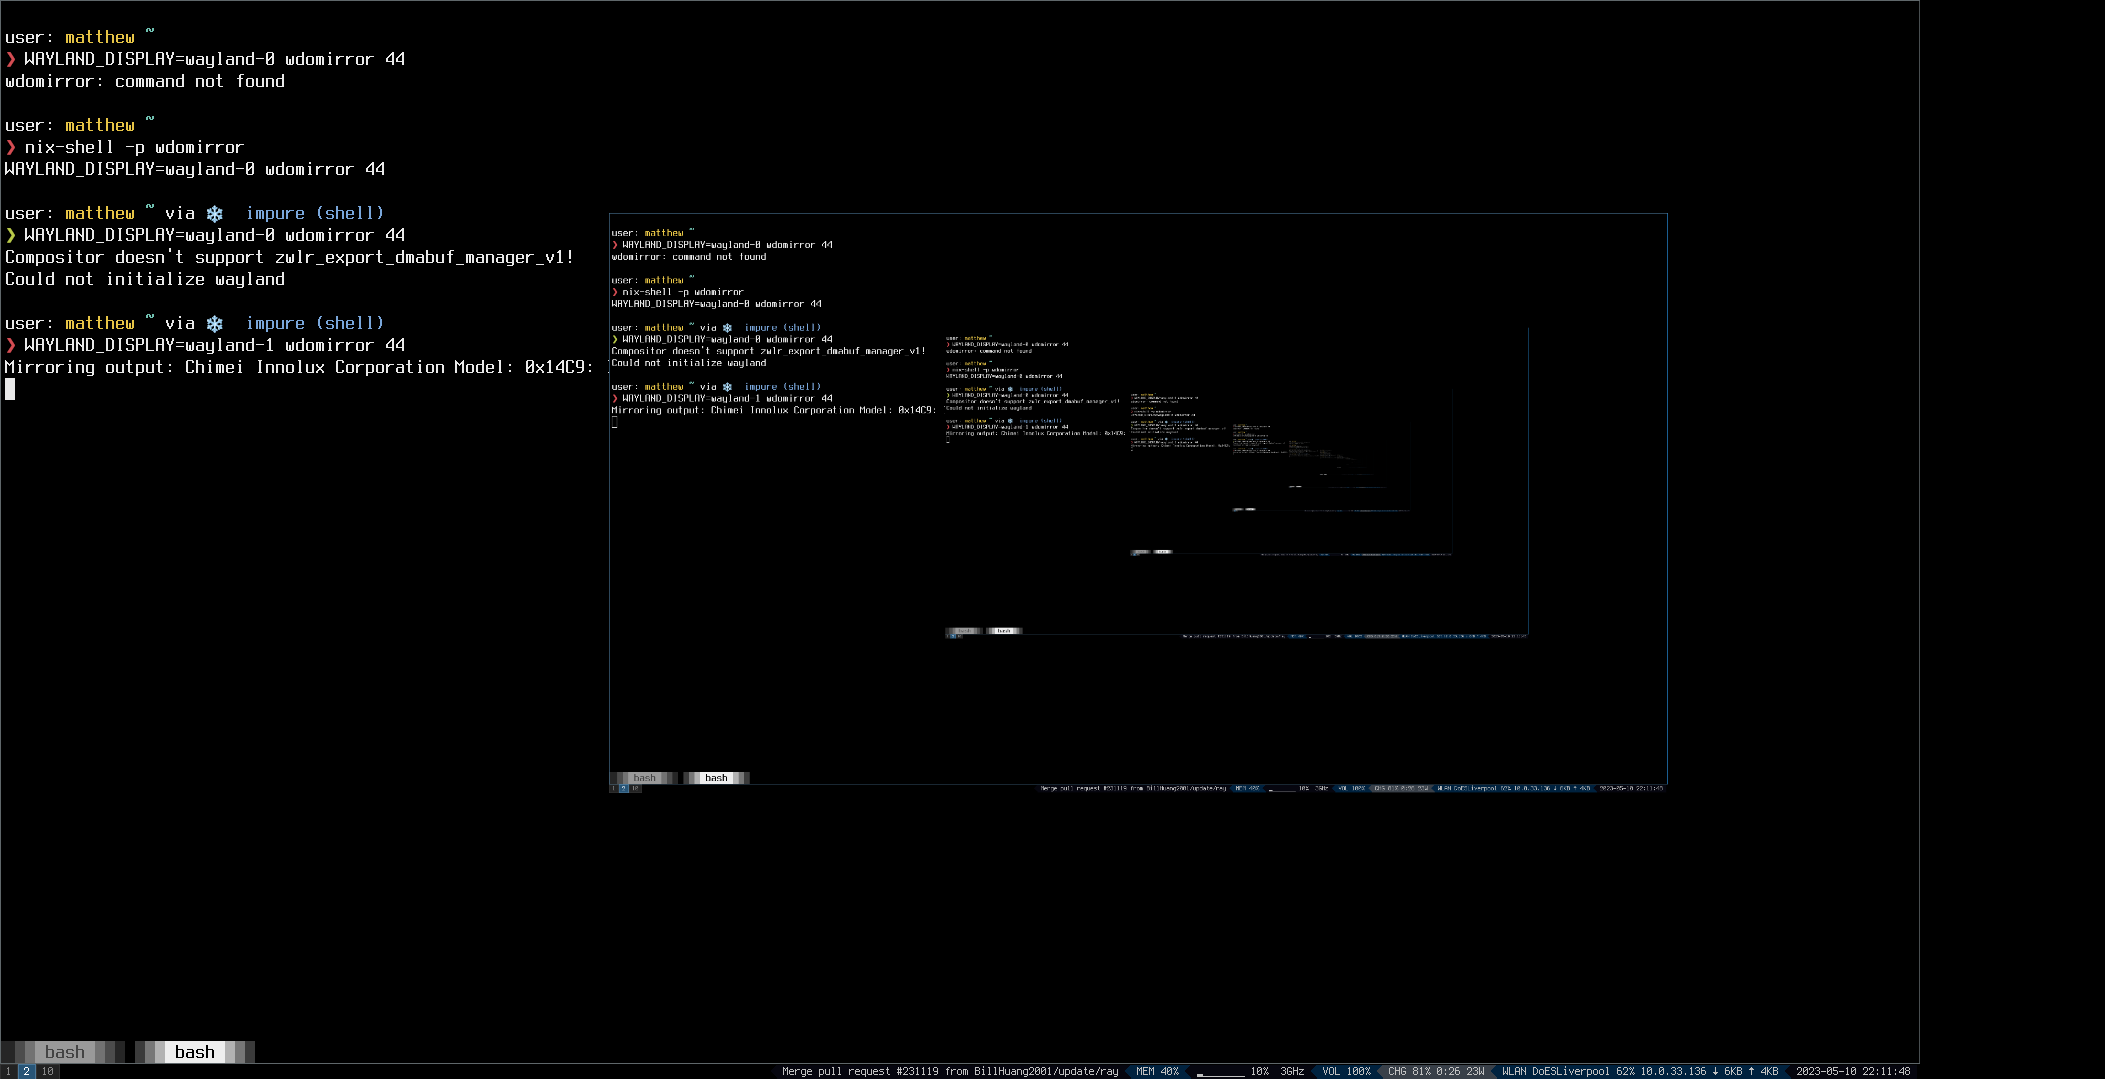Click the Merge pull request #231119 text
The width and height of the screenshot is (2105, 1079).
pyautogui.click(x=950, y=1070)
